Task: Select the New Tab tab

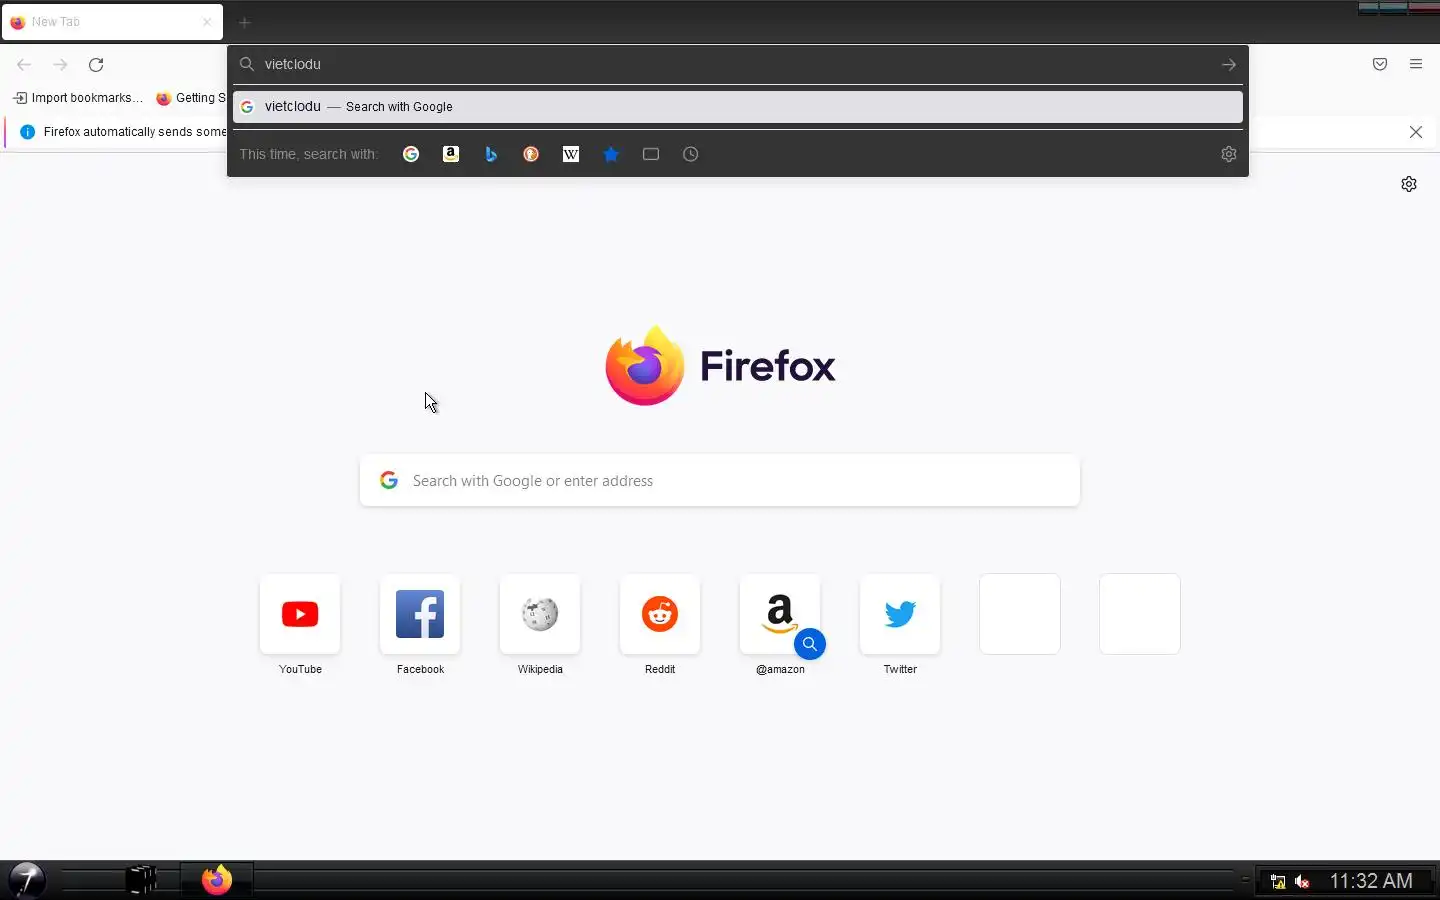Action: pos(112,22)
